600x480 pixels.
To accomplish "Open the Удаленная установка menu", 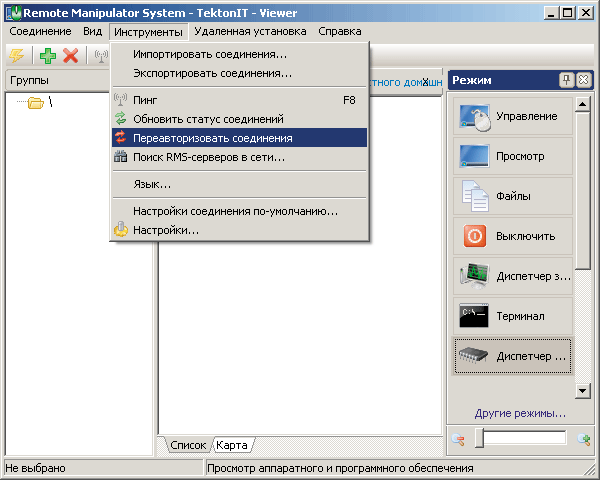I will tap(250, 31).
